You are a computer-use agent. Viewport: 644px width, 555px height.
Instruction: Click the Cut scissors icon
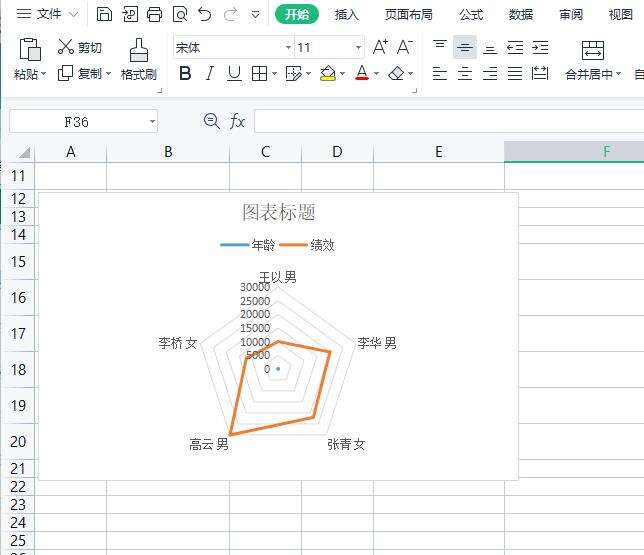click(x=66, y=47)
